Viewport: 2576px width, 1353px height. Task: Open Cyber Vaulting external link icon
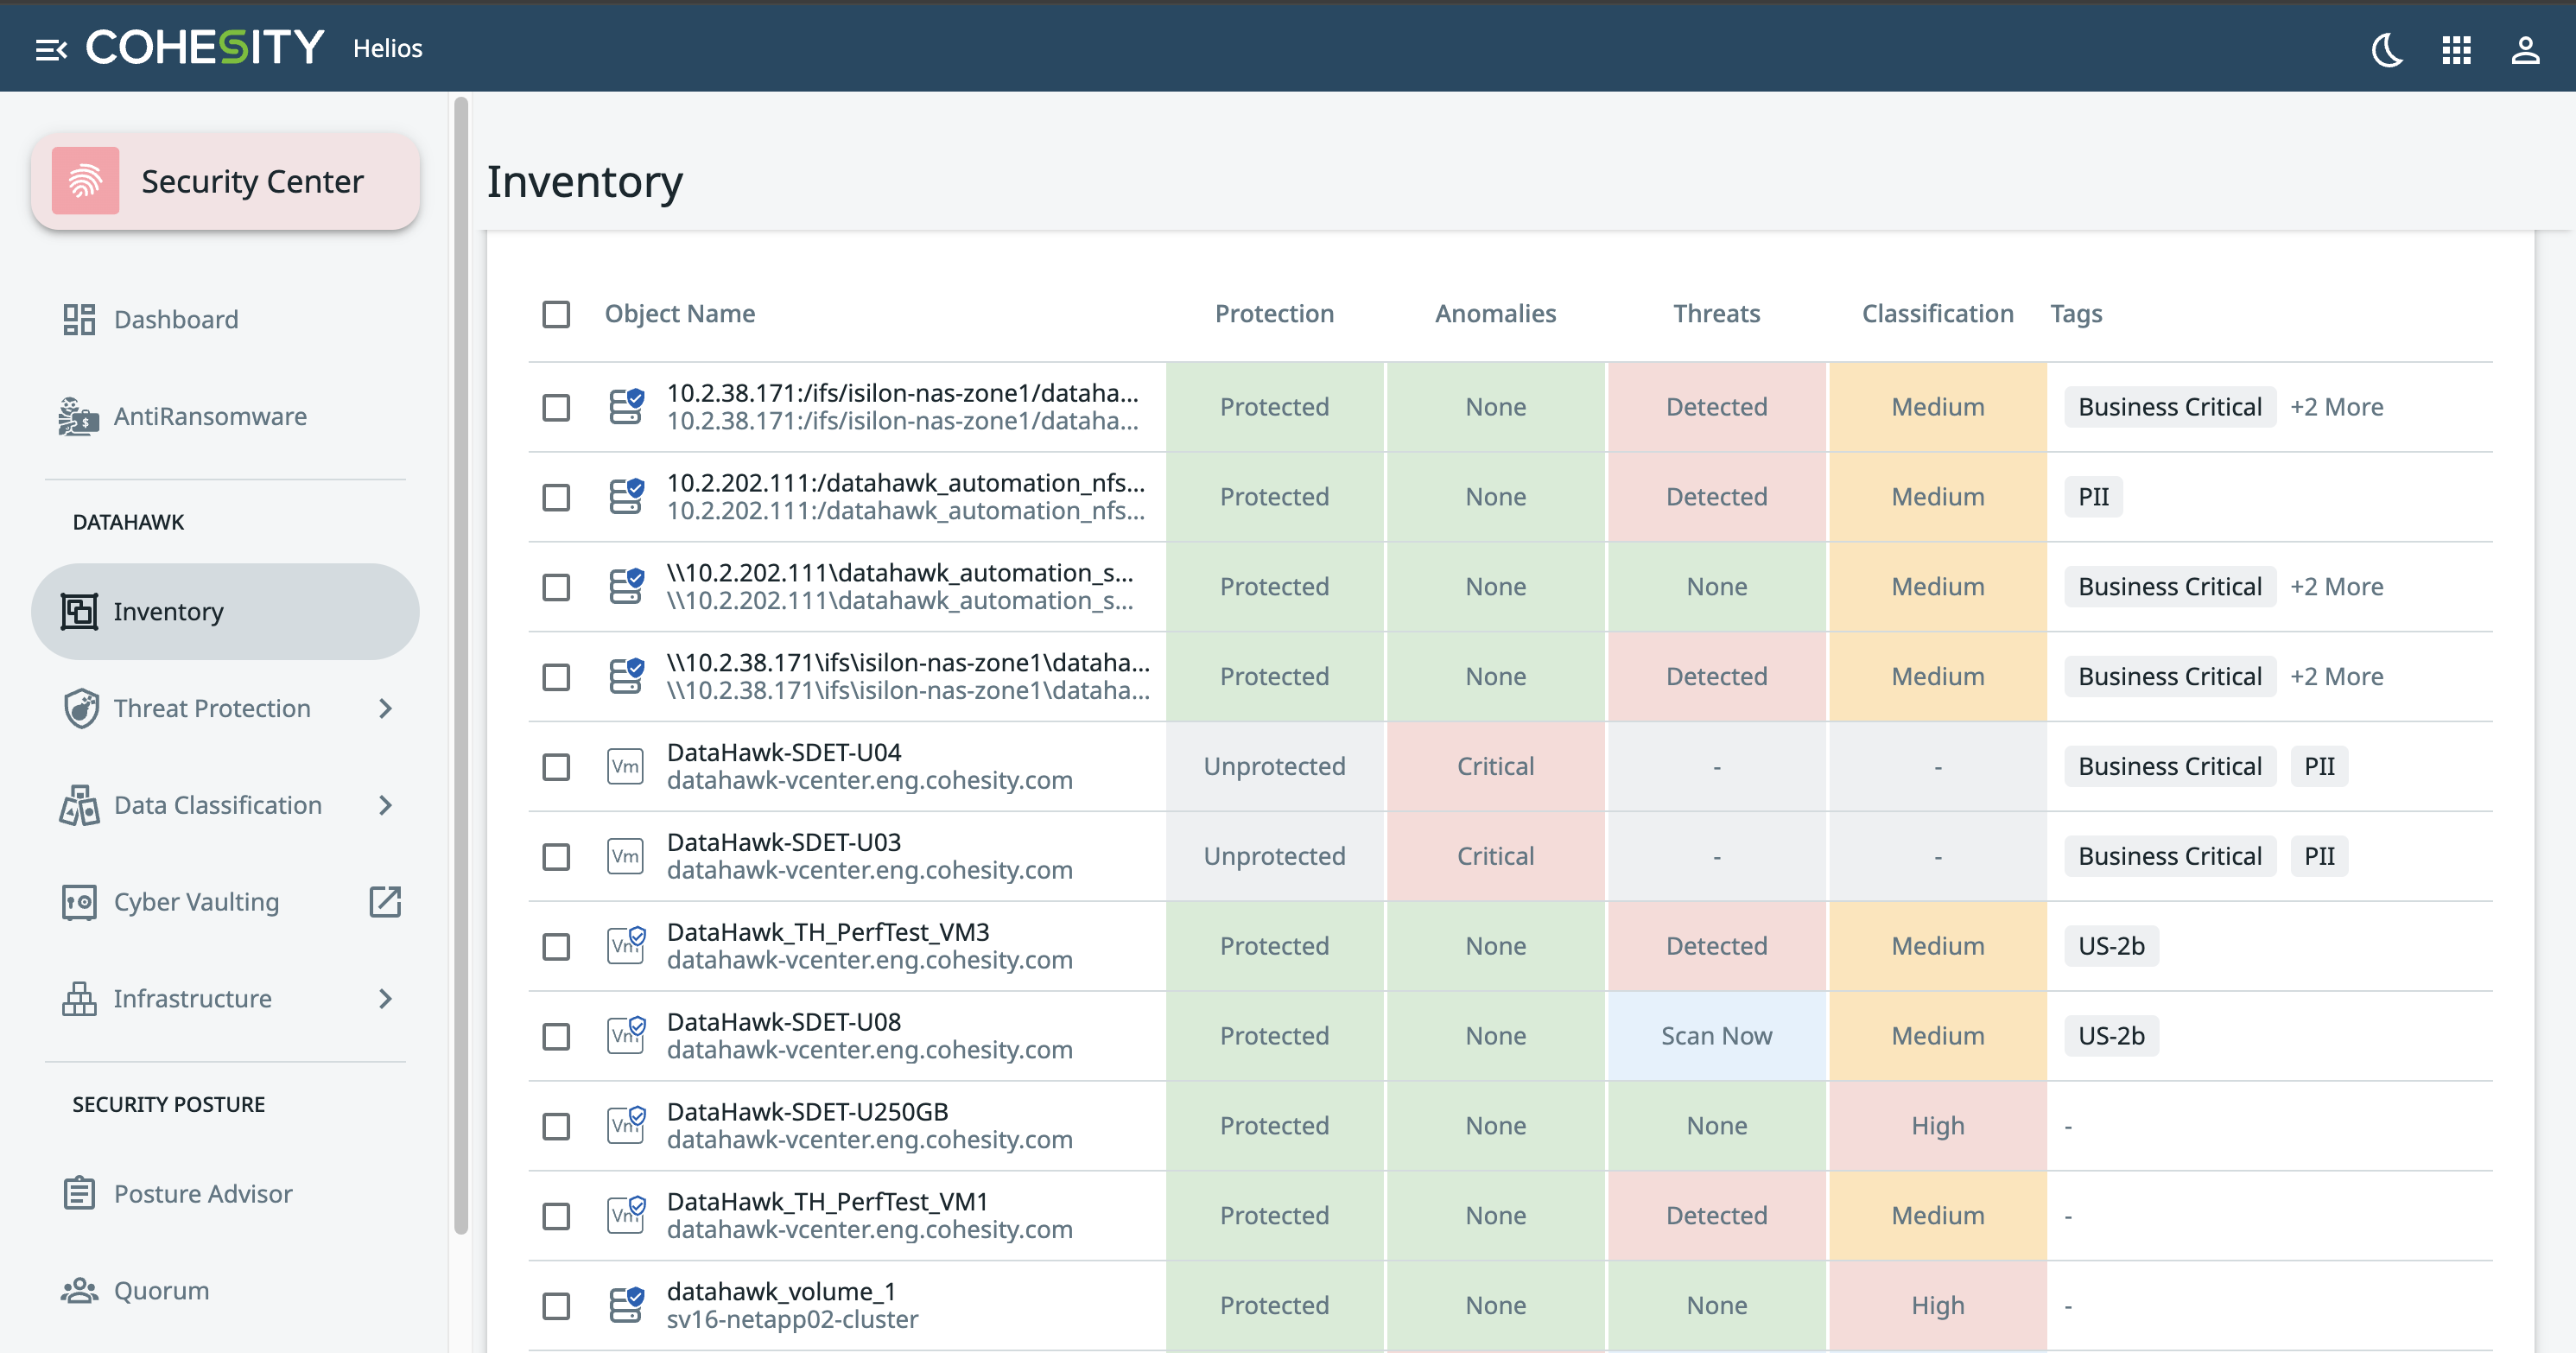coord(385,901)
